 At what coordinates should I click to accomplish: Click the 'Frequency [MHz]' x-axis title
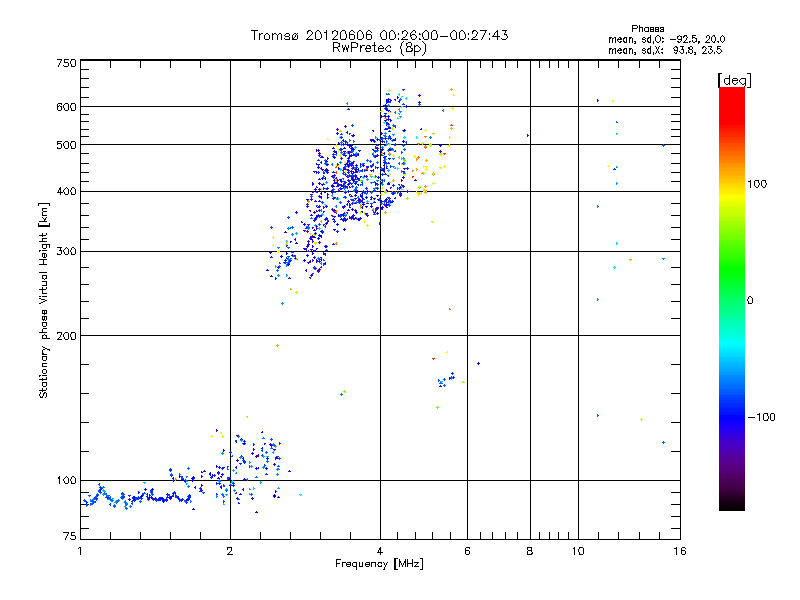[379, 564]
